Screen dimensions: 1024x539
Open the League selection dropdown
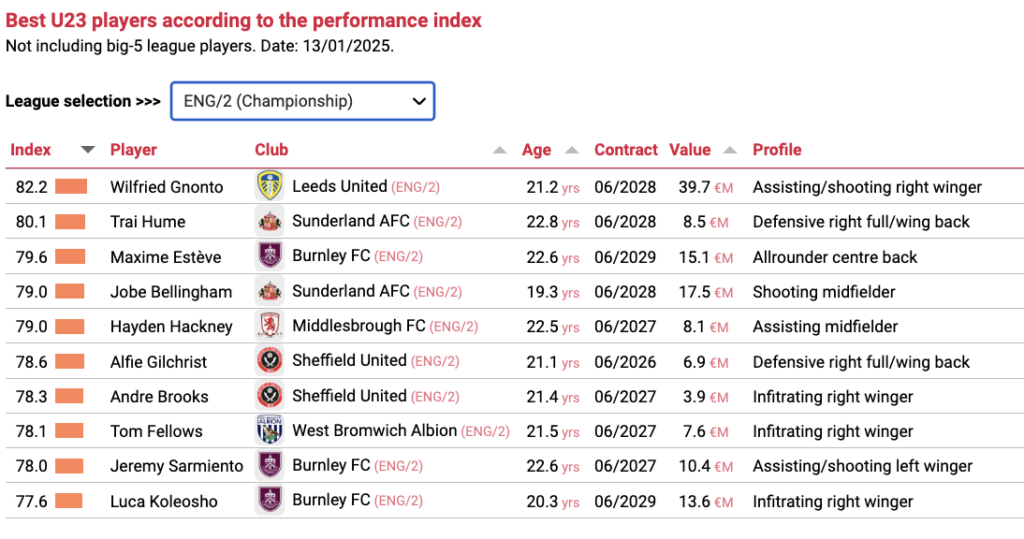tap(302, 101)
